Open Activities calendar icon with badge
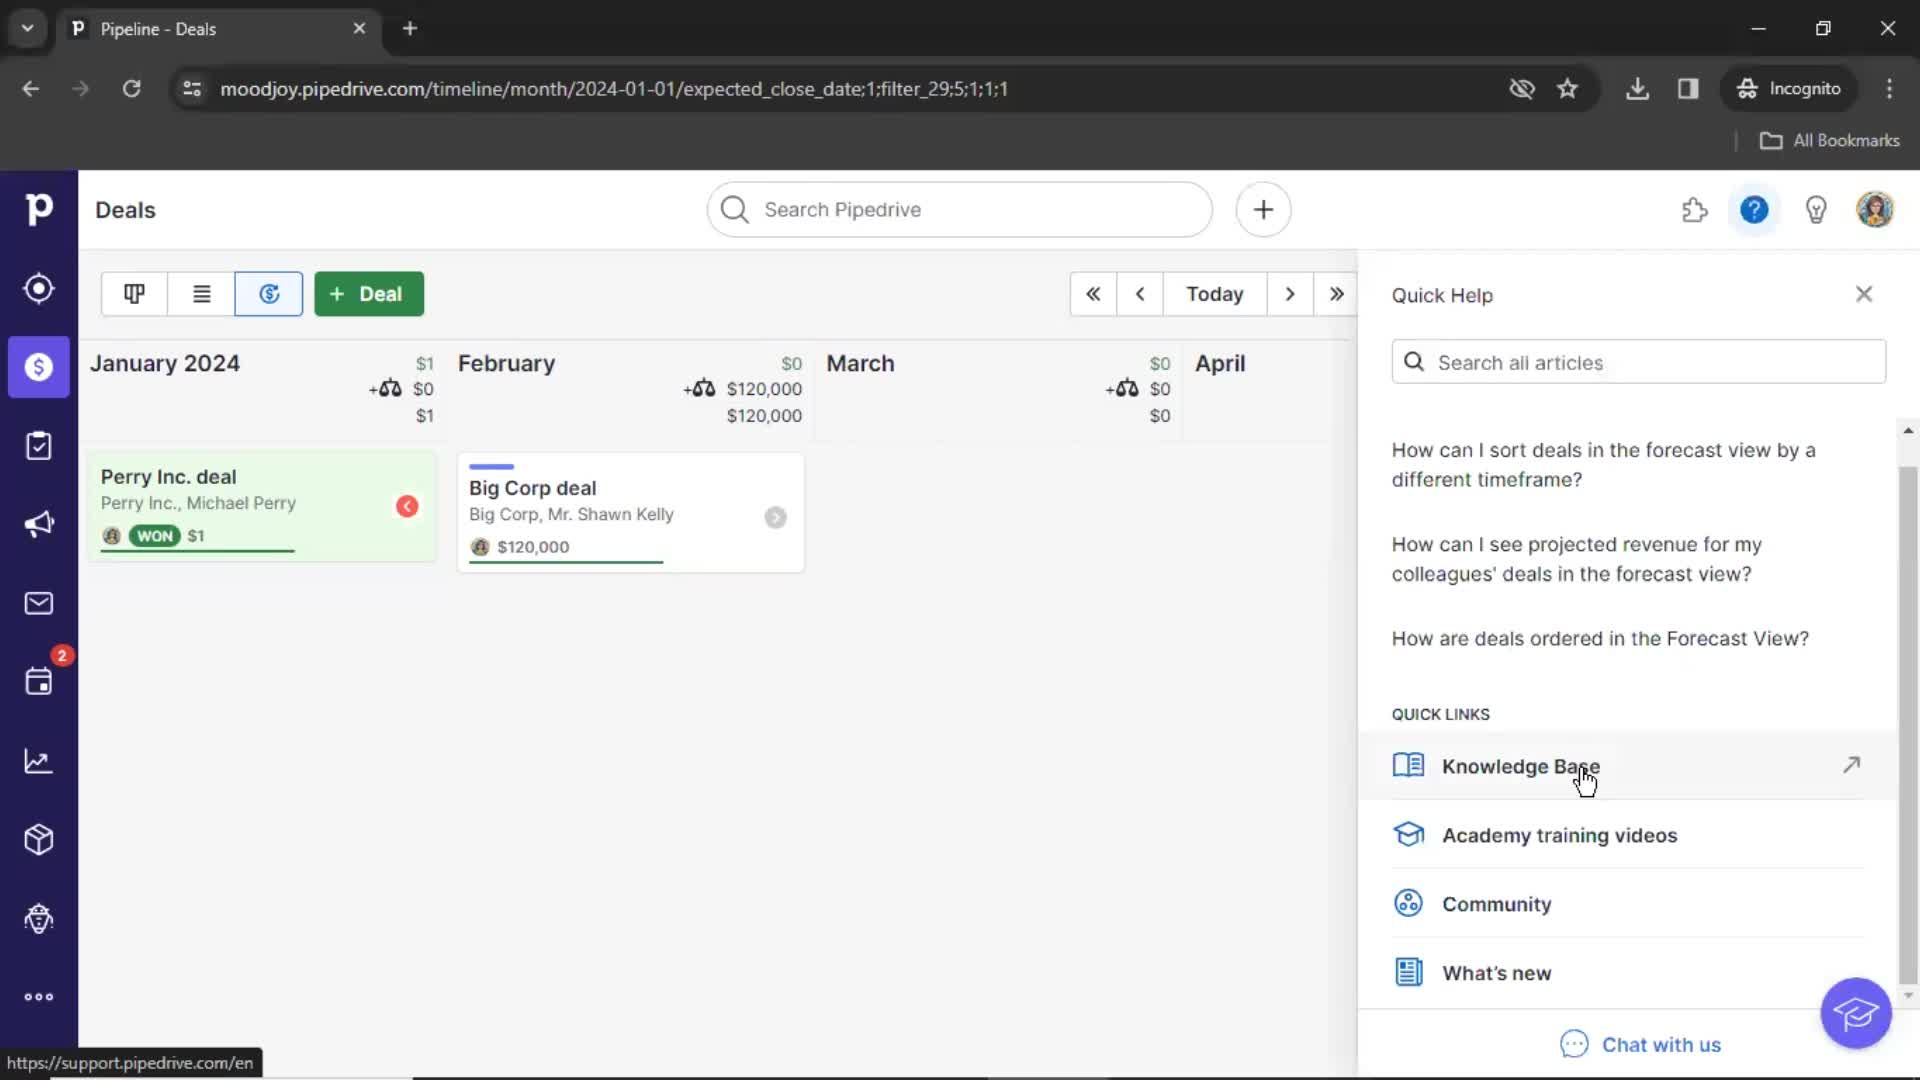Viewport: 1920px width, 1080px height. [x=39, y=682]
